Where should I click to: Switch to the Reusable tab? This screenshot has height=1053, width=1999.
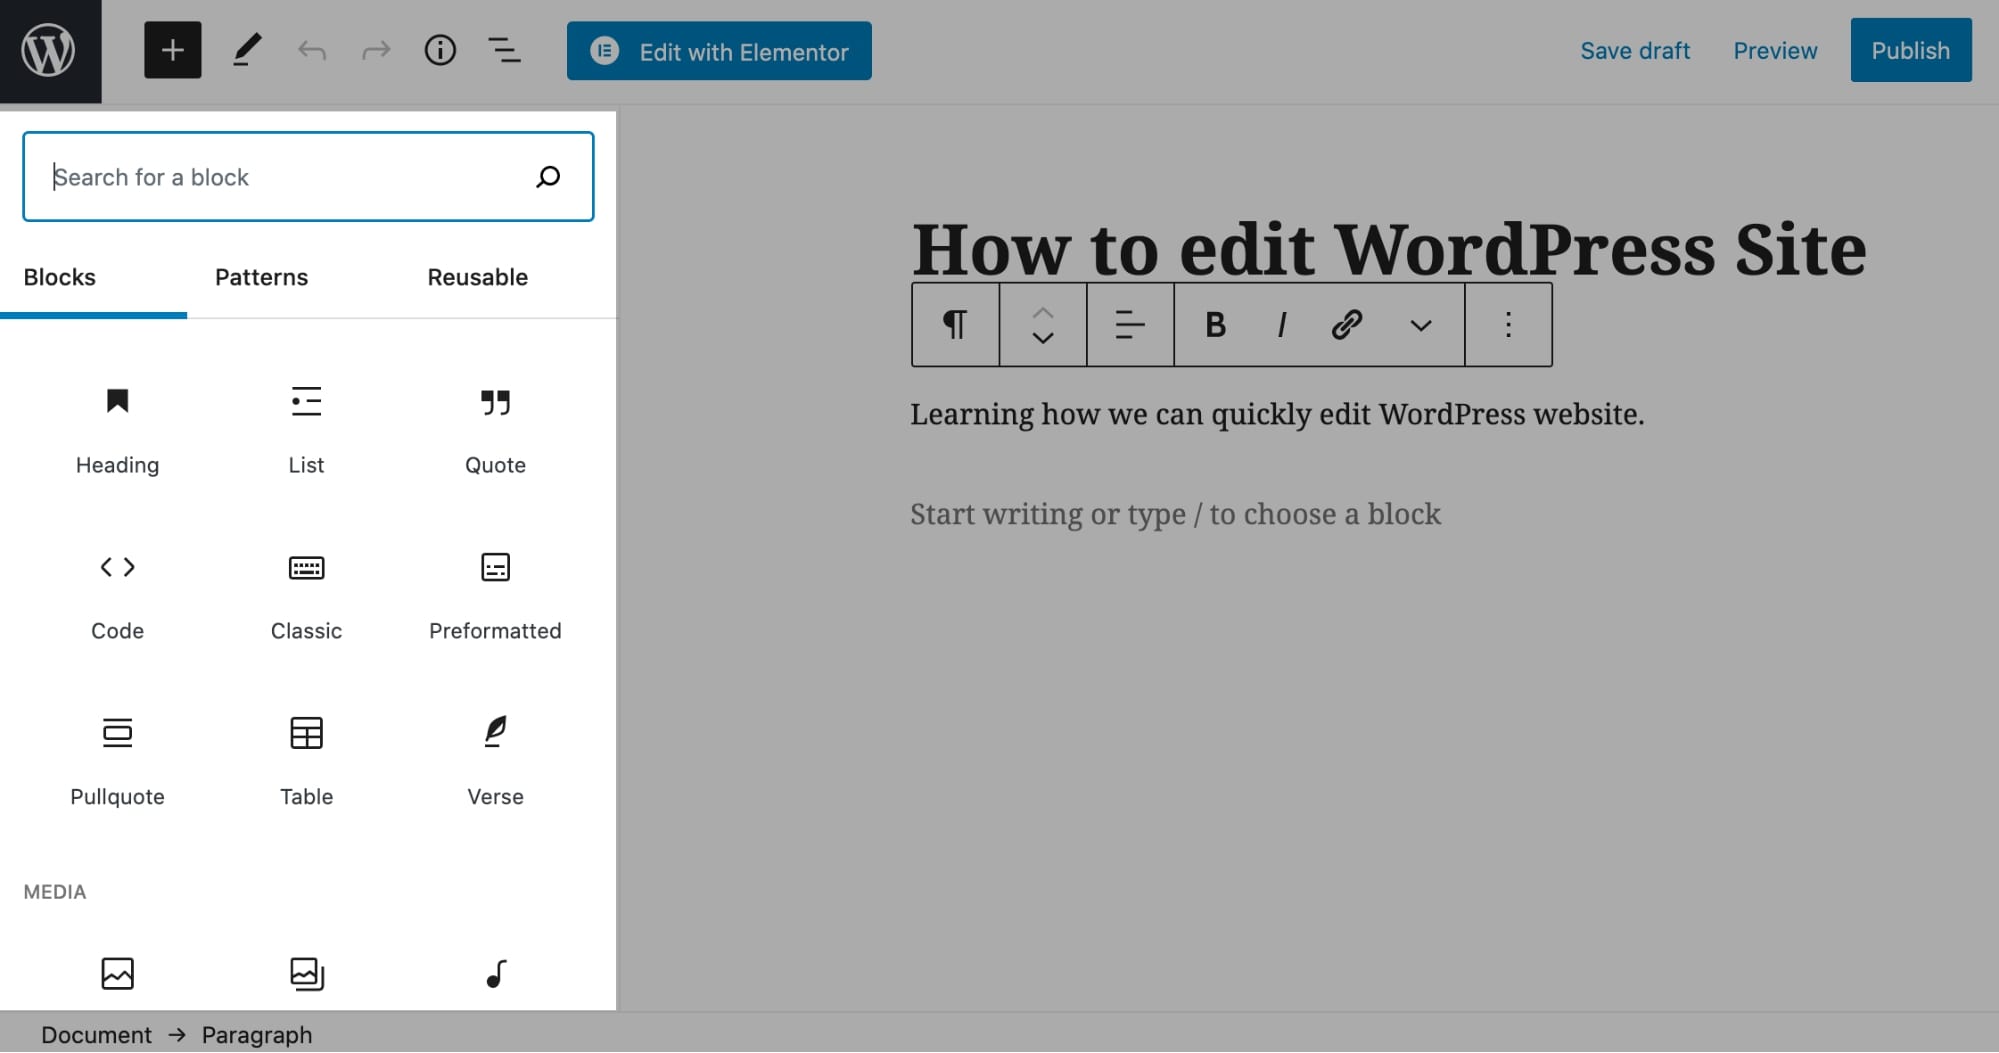point(477,277)
